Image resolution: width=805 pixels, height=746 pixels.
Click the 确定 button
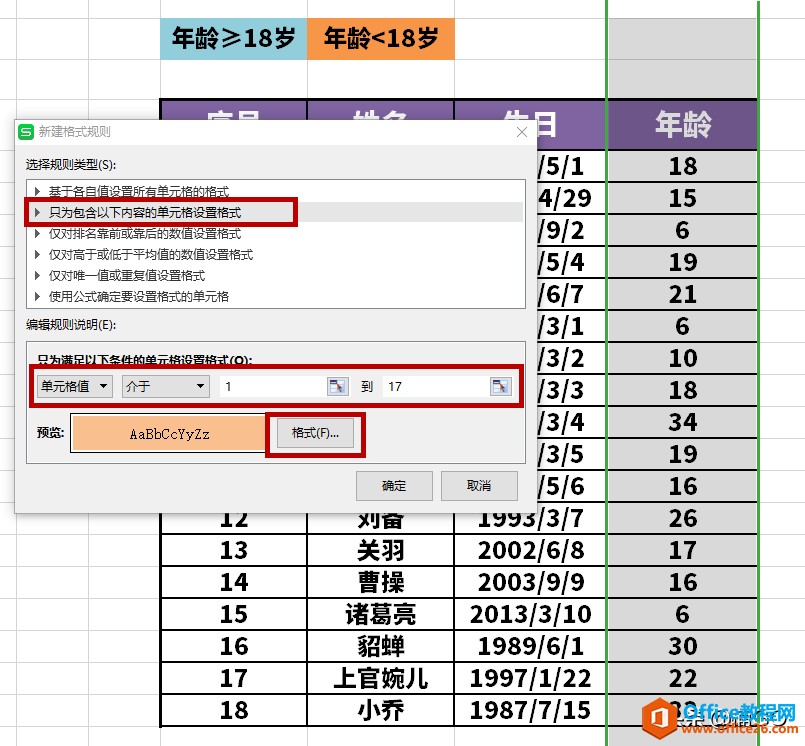(x=394, y=486)
